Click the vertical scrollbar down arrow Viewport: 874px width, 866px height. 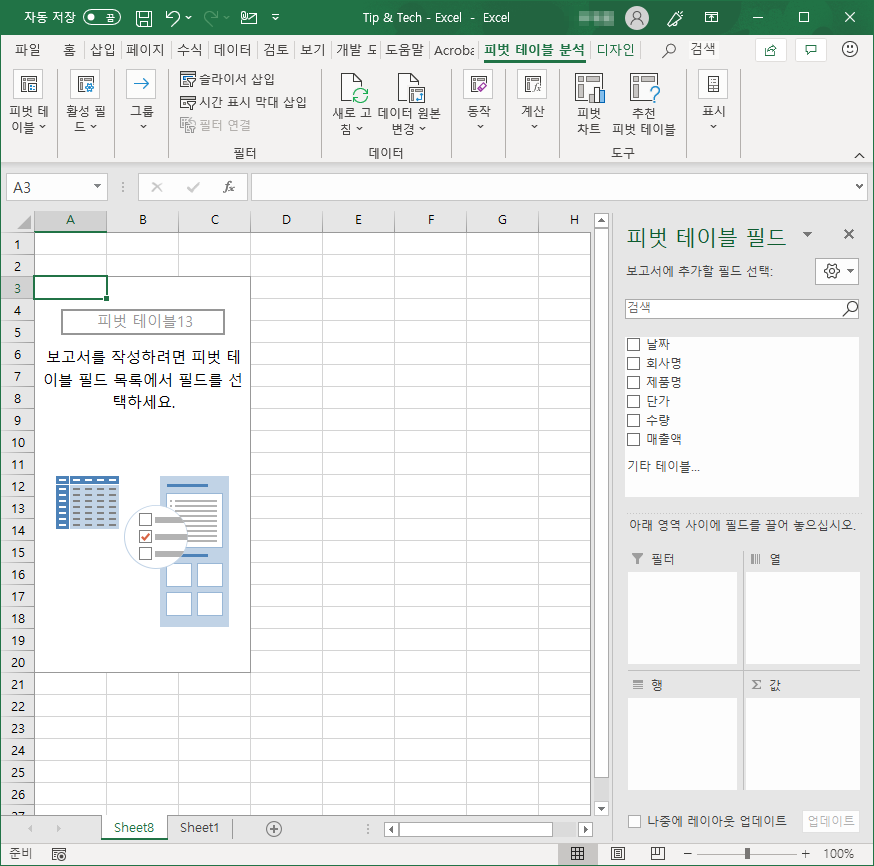pyautogui.click(x=601, y=809)
